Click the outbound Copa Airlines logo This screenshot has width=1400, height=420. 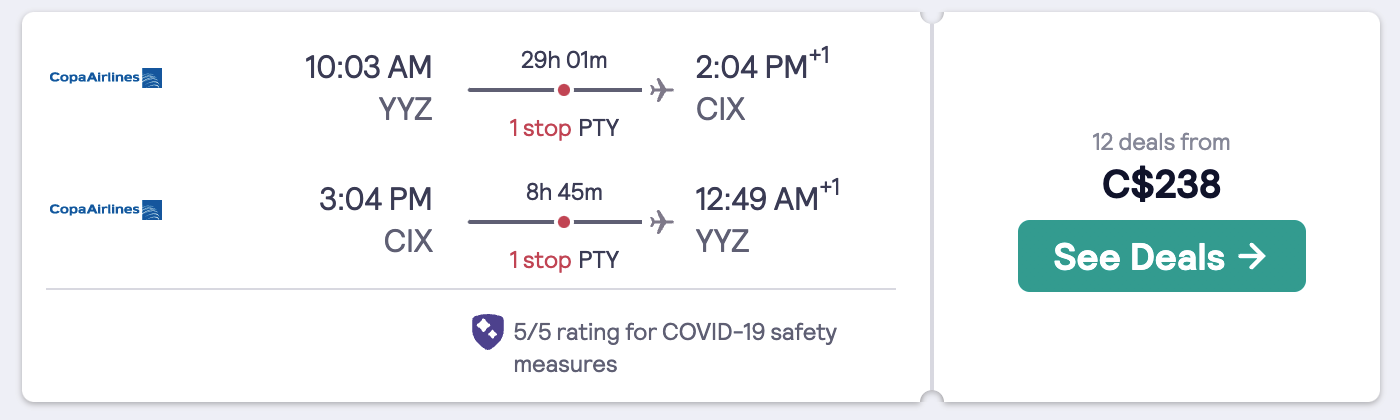106,77
